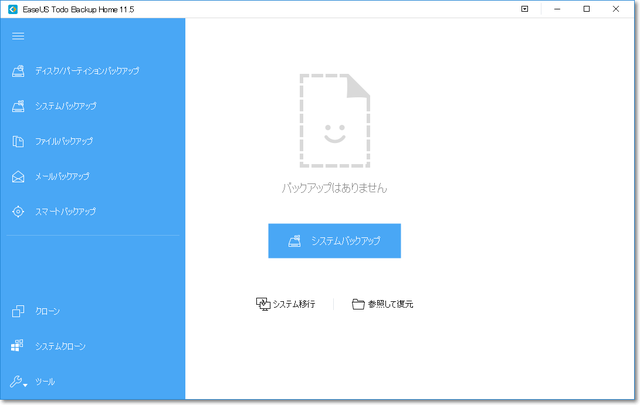Click the wrench icon for tools
Viewport: 640px width, 405px height.
coord(16,382)
